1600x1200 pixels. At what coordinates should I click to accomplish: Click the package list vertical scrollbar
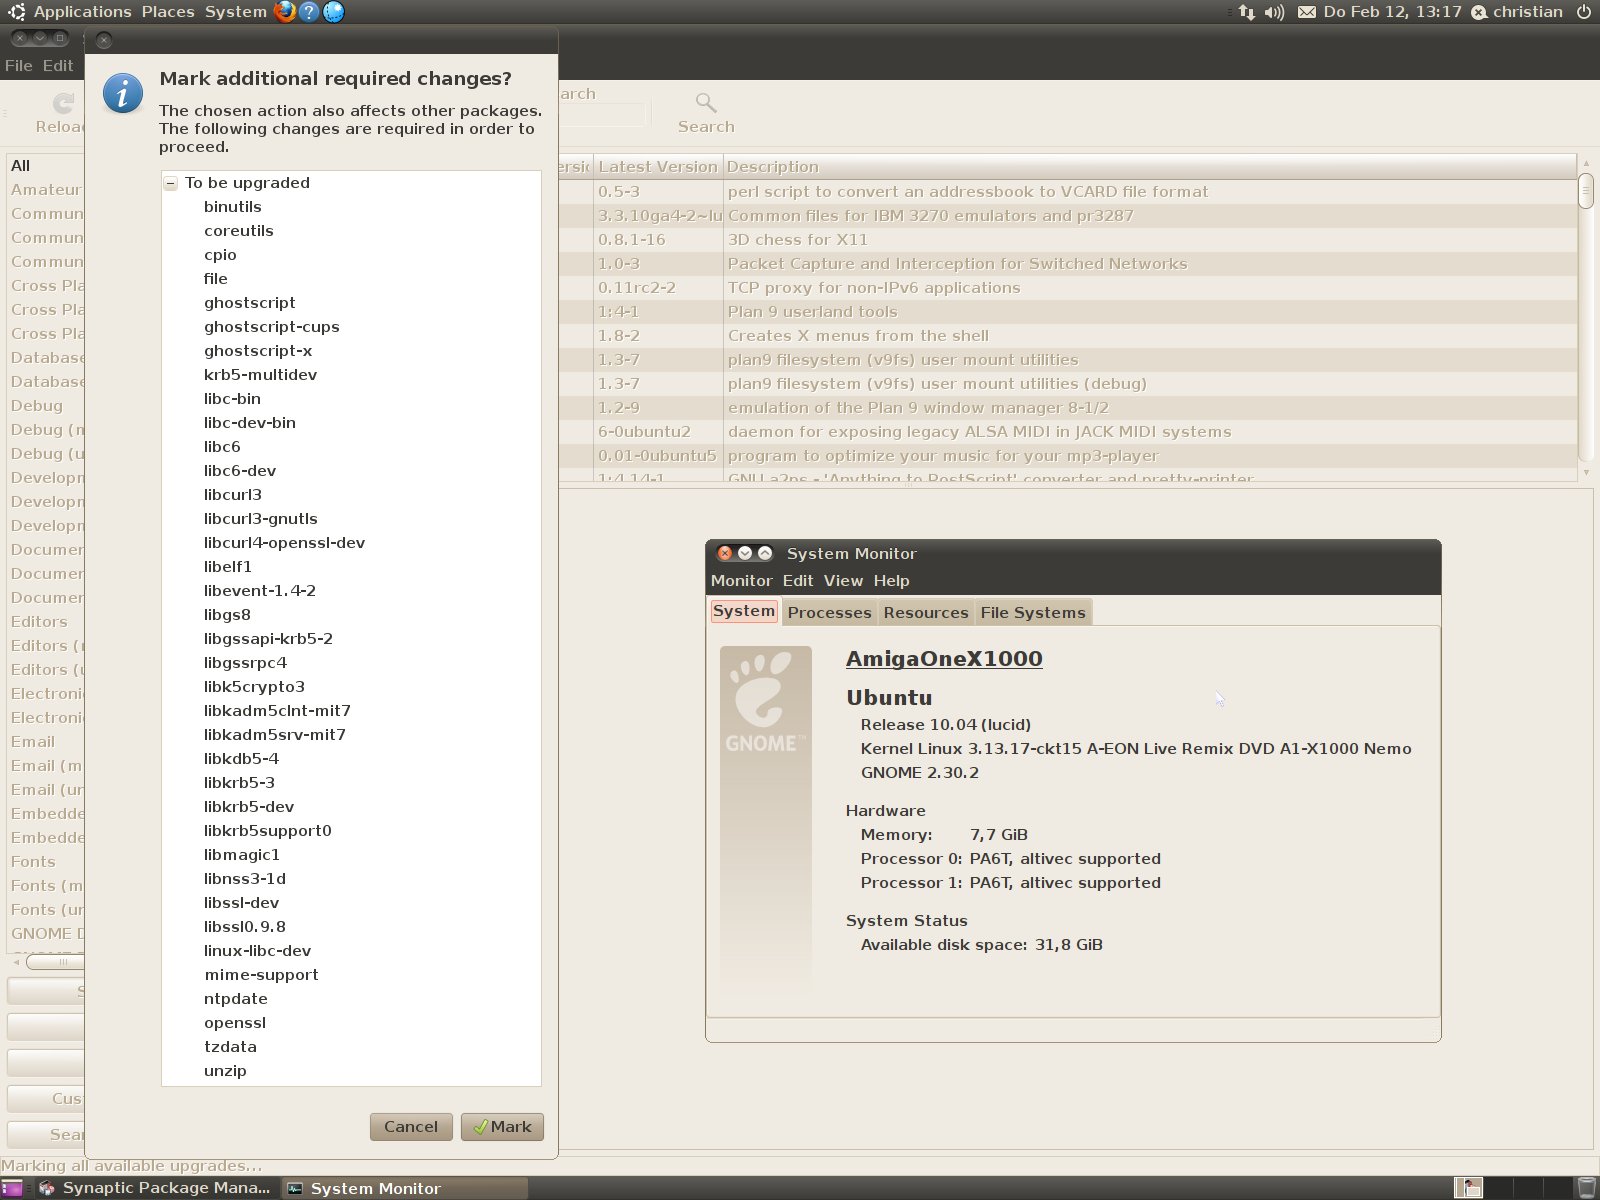click(1585, 320)
